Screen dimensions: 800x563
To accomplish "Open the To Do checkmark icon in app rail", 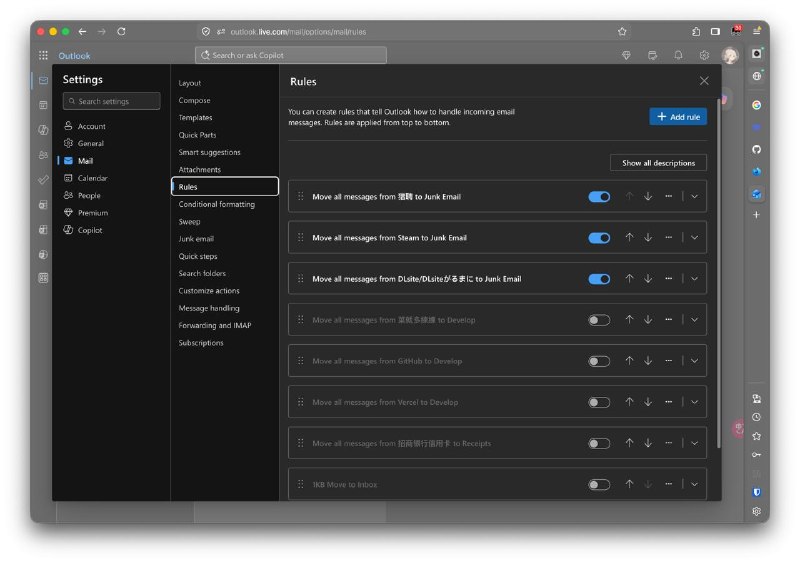I will pos(43,180).
